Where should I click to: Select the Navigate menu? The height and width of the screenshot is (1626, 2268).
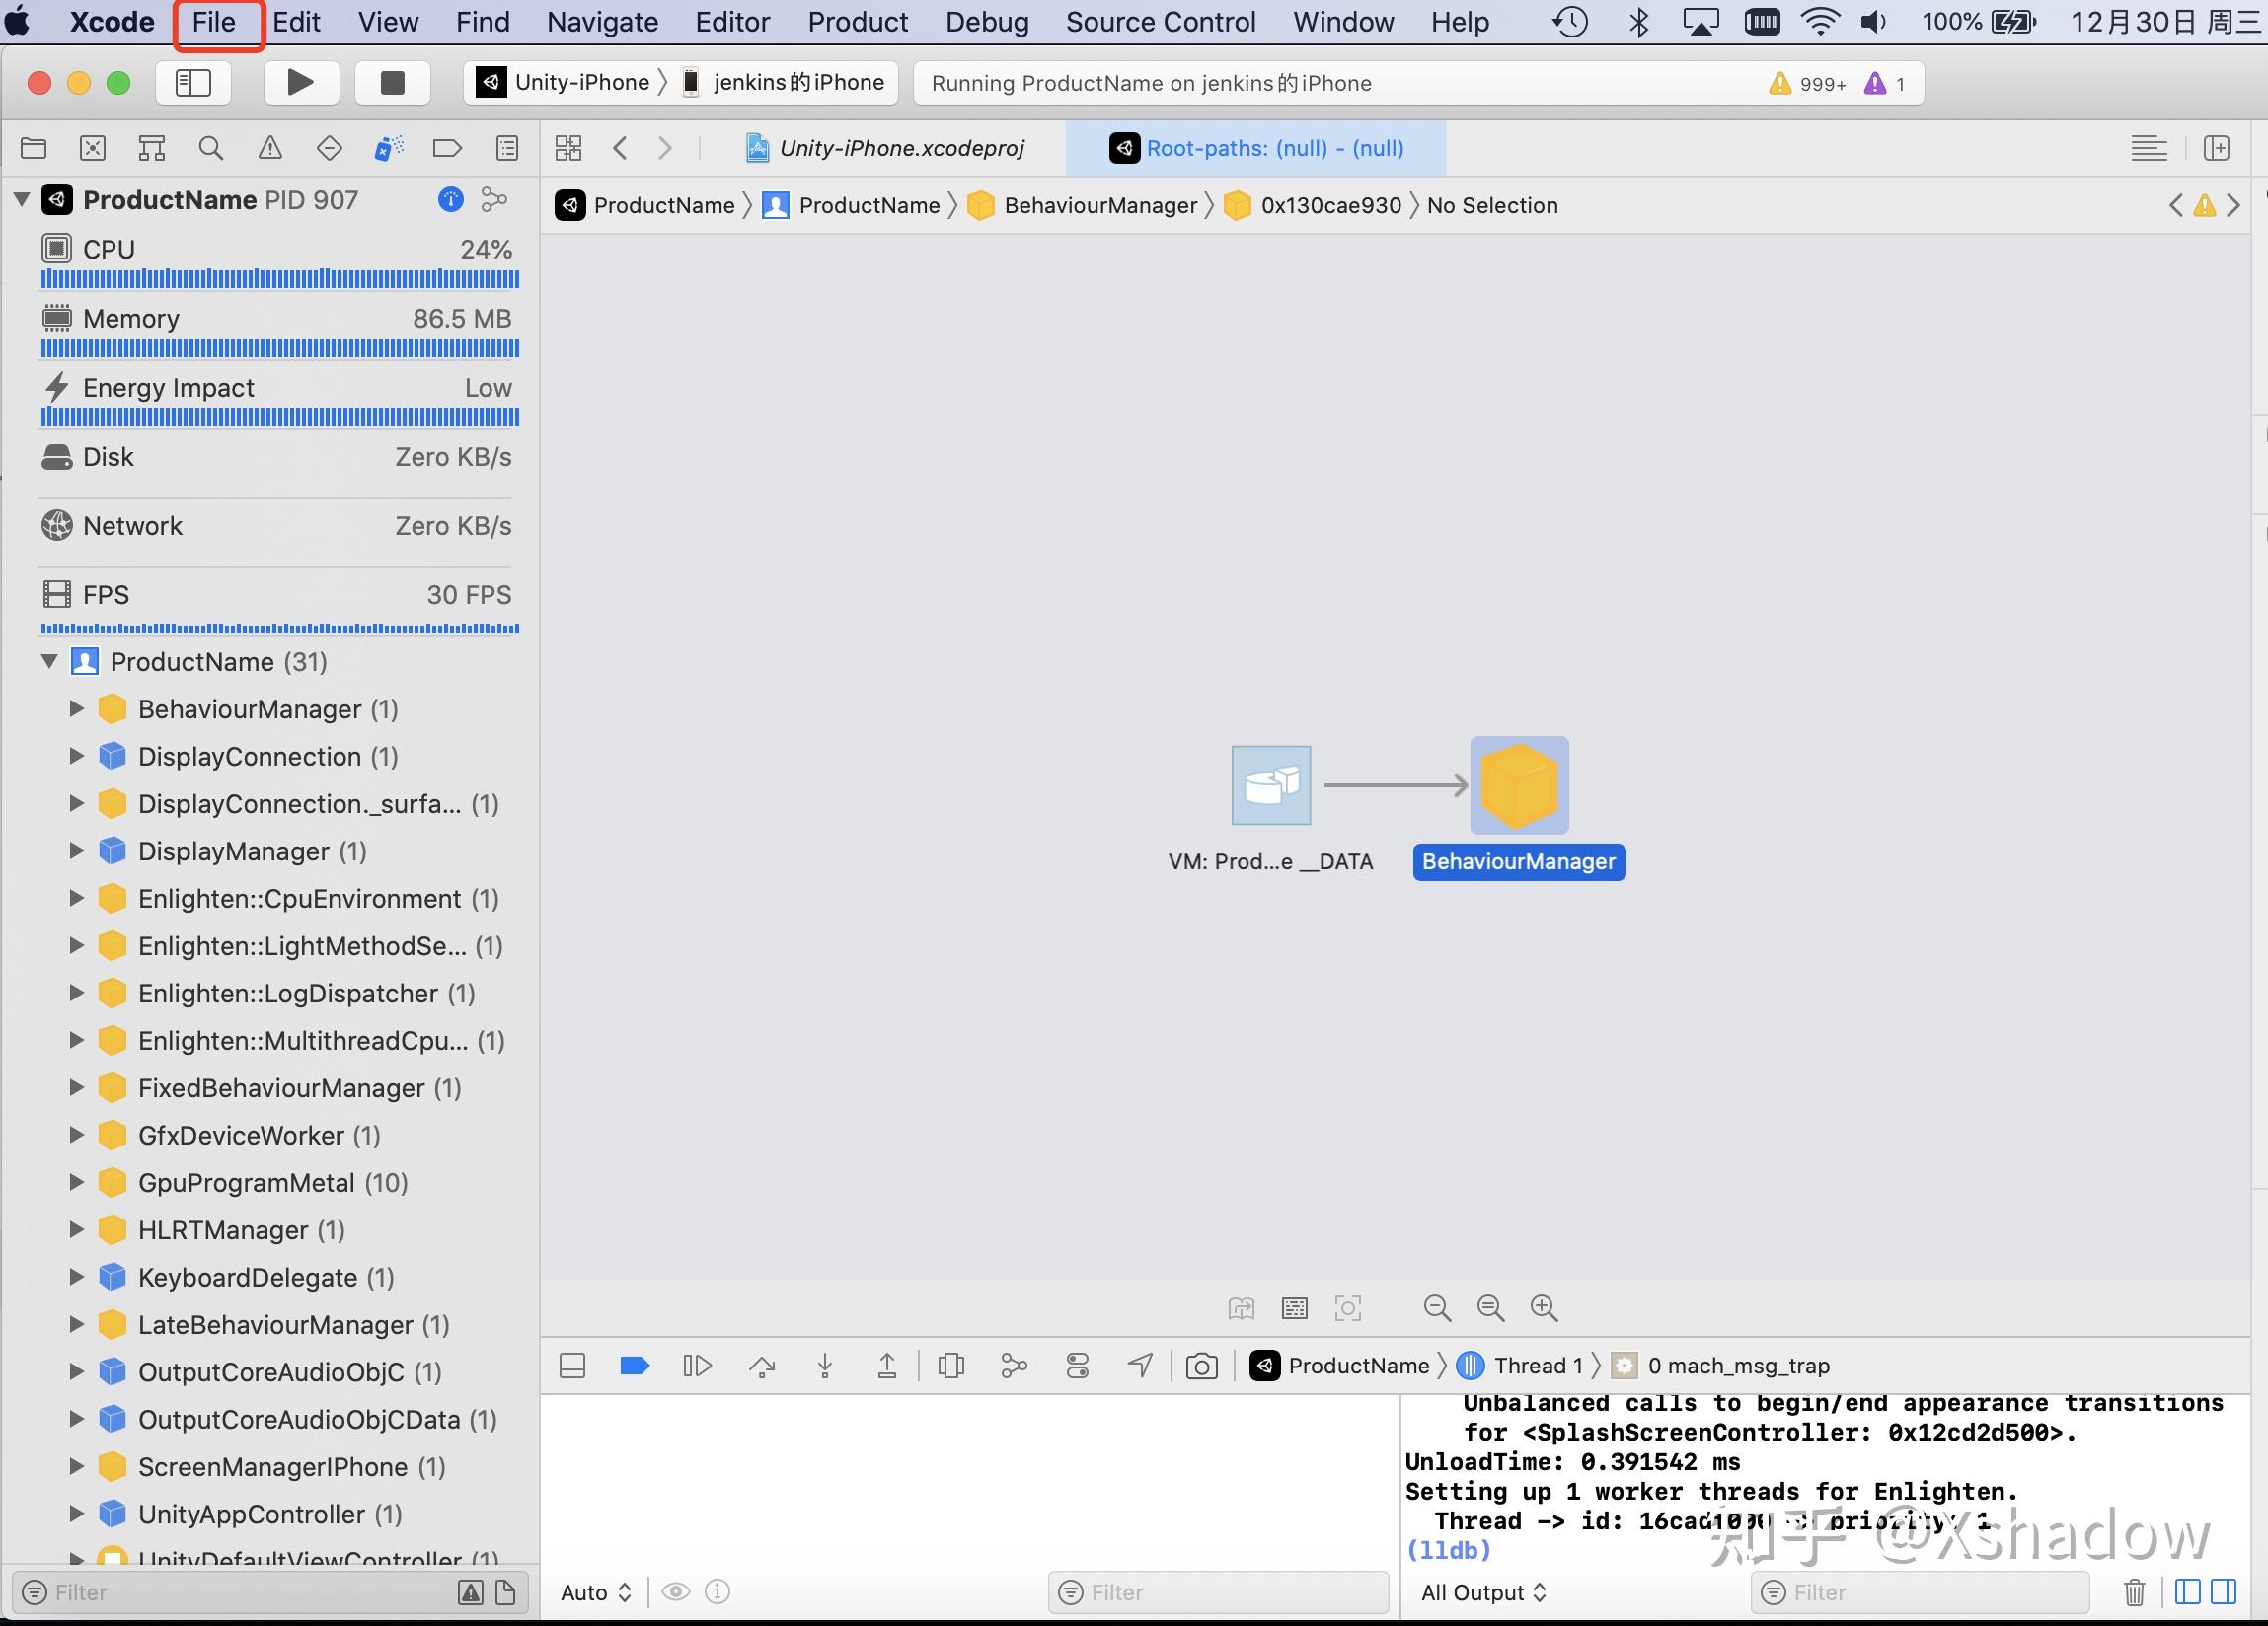click(x=601, y=21)
